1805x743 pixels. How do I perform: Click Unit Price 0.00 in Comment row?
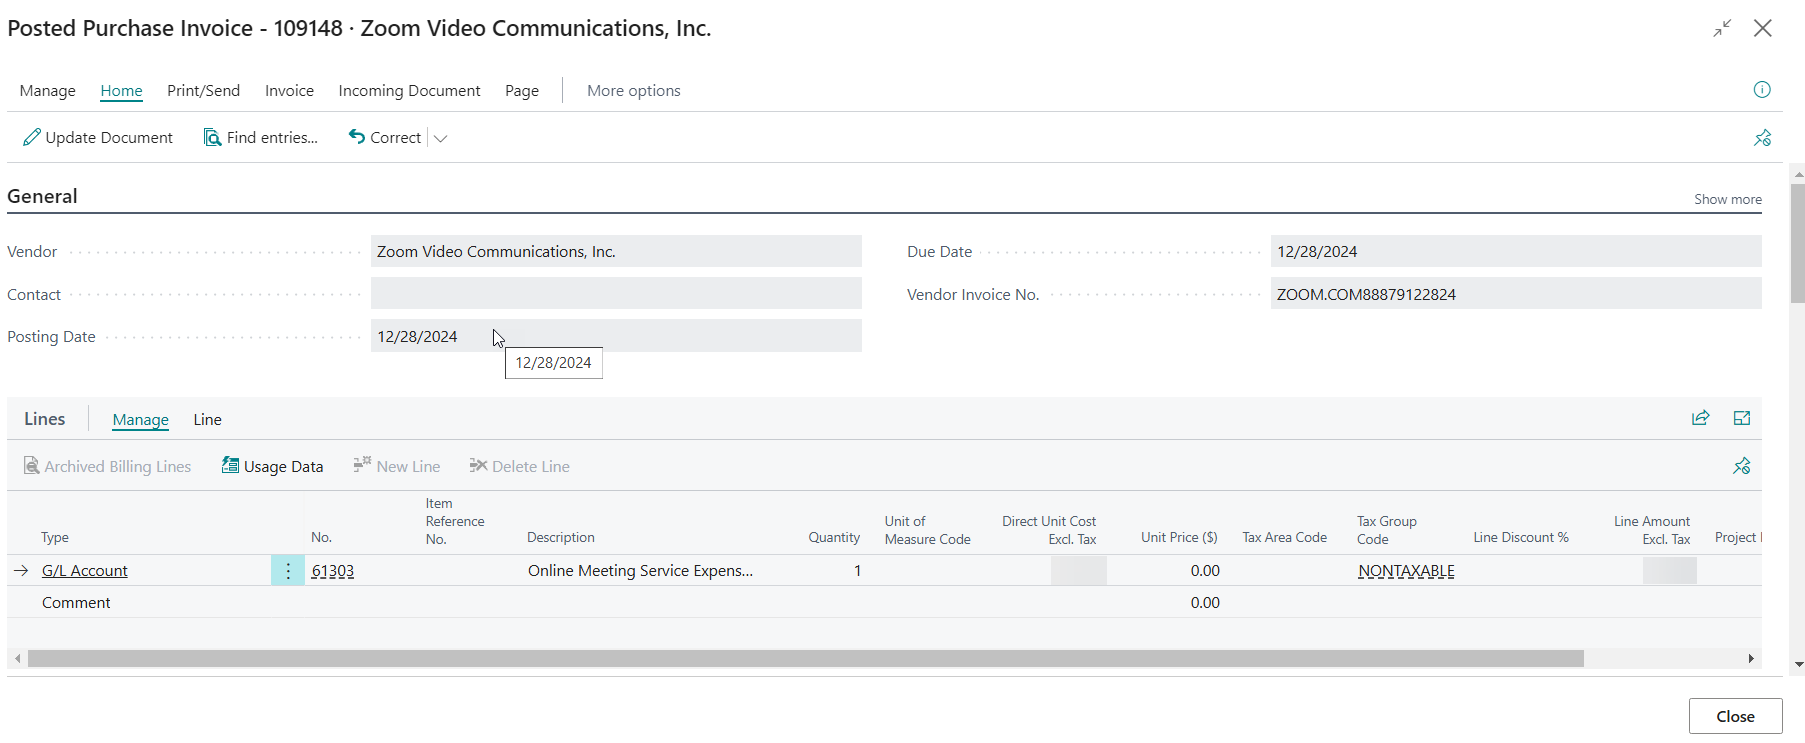click(1205, 602)
